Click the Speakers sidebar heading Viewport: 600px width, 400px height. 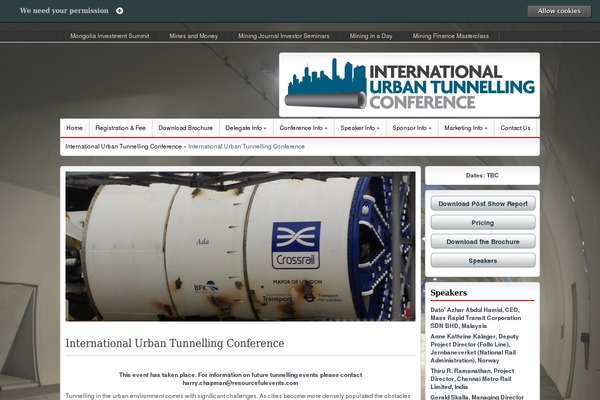click(x=448, y=293)
